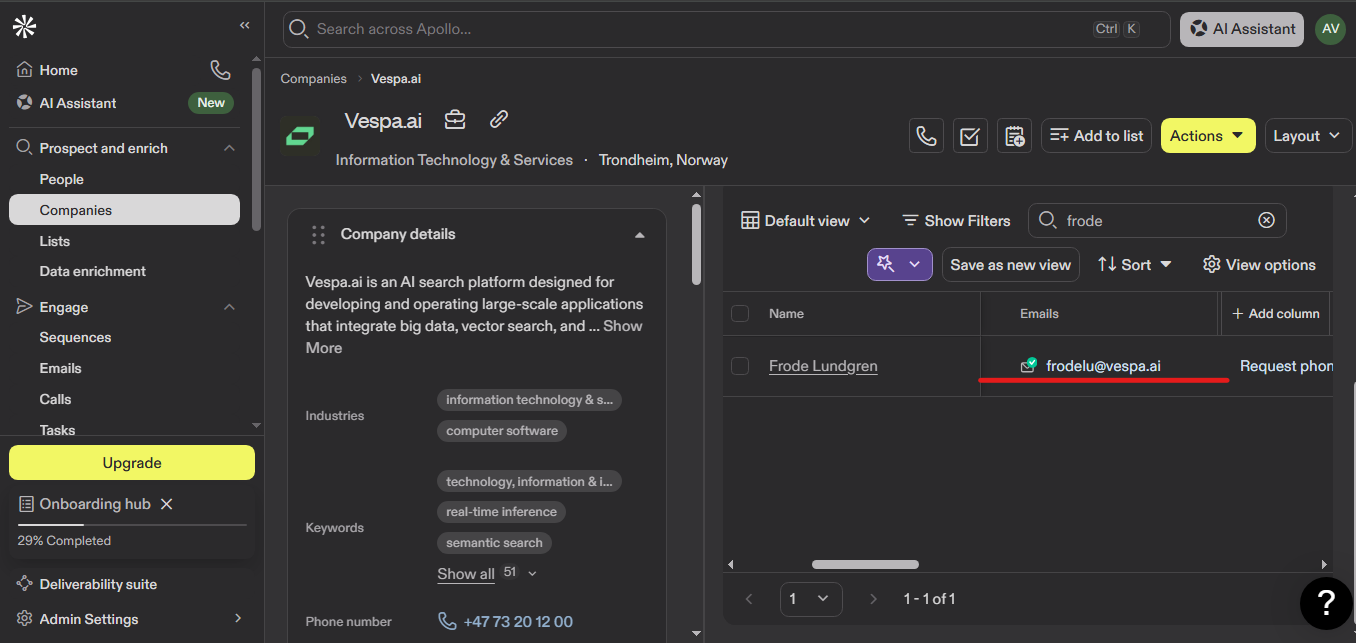1356x643 pixels.
Task: Open Sequences in sidebar
Action: tap(75, 337)
